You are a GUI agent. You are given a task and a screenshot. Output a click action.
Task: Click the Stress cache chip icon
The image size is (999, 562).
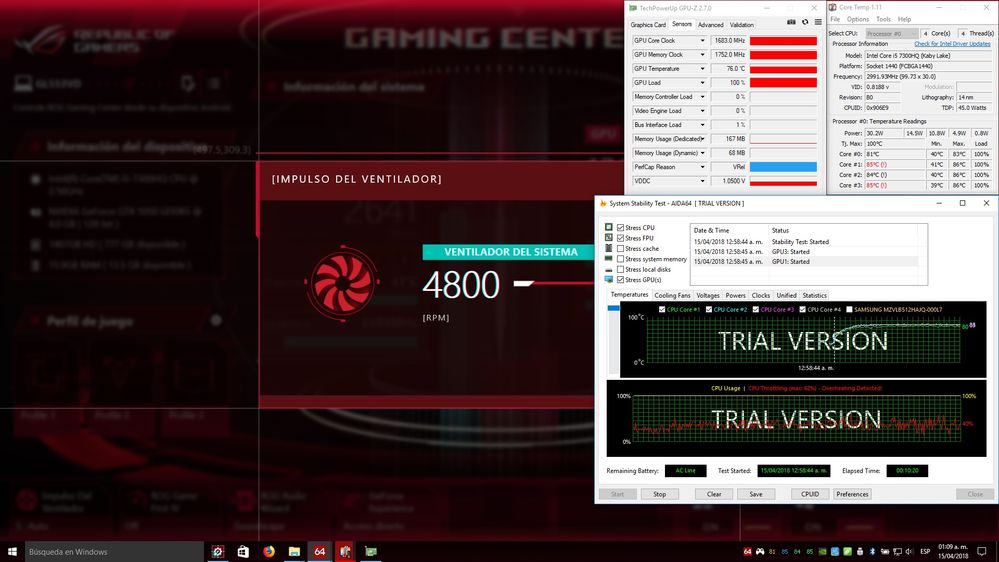point(608,249)
